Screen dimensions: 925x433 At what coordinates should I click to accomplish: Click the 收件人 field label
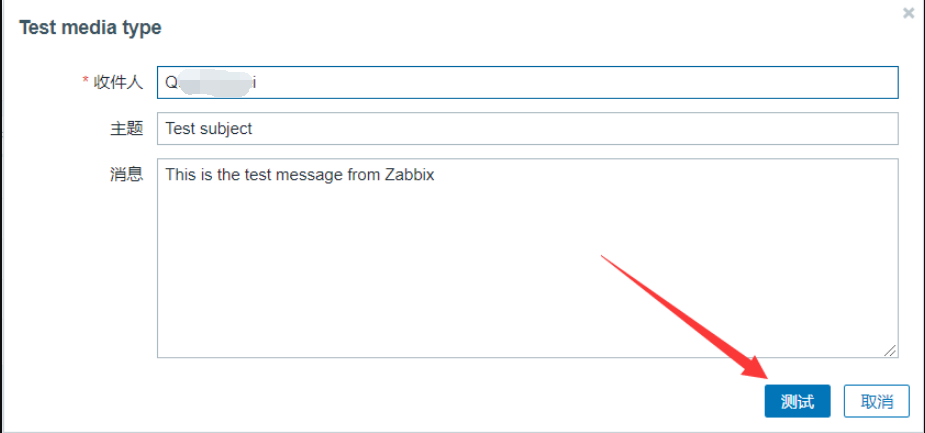[118, 82]
